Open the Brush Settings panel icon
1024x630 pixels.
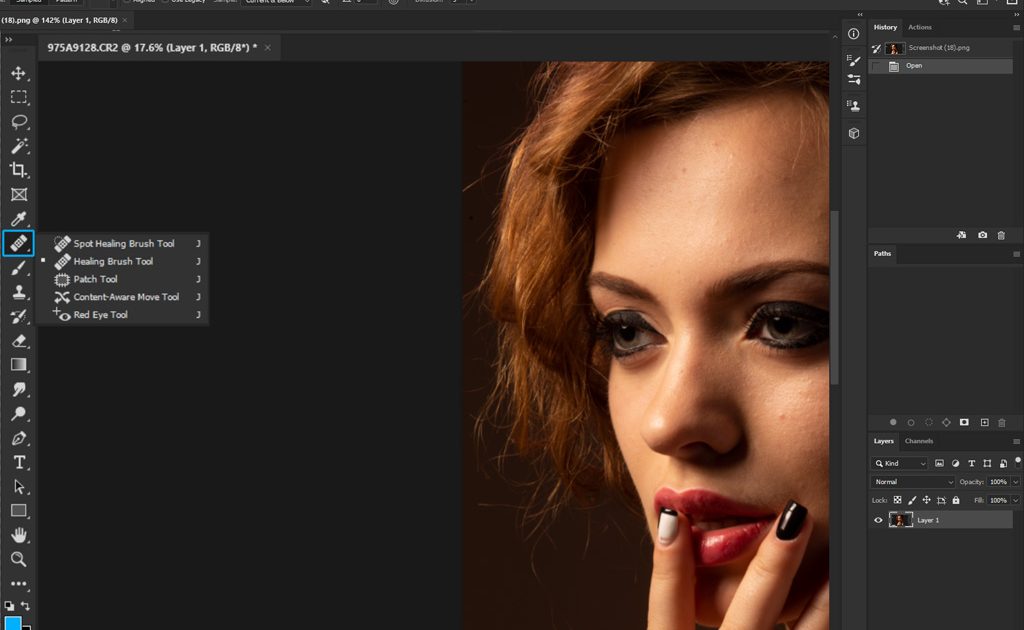854,60
